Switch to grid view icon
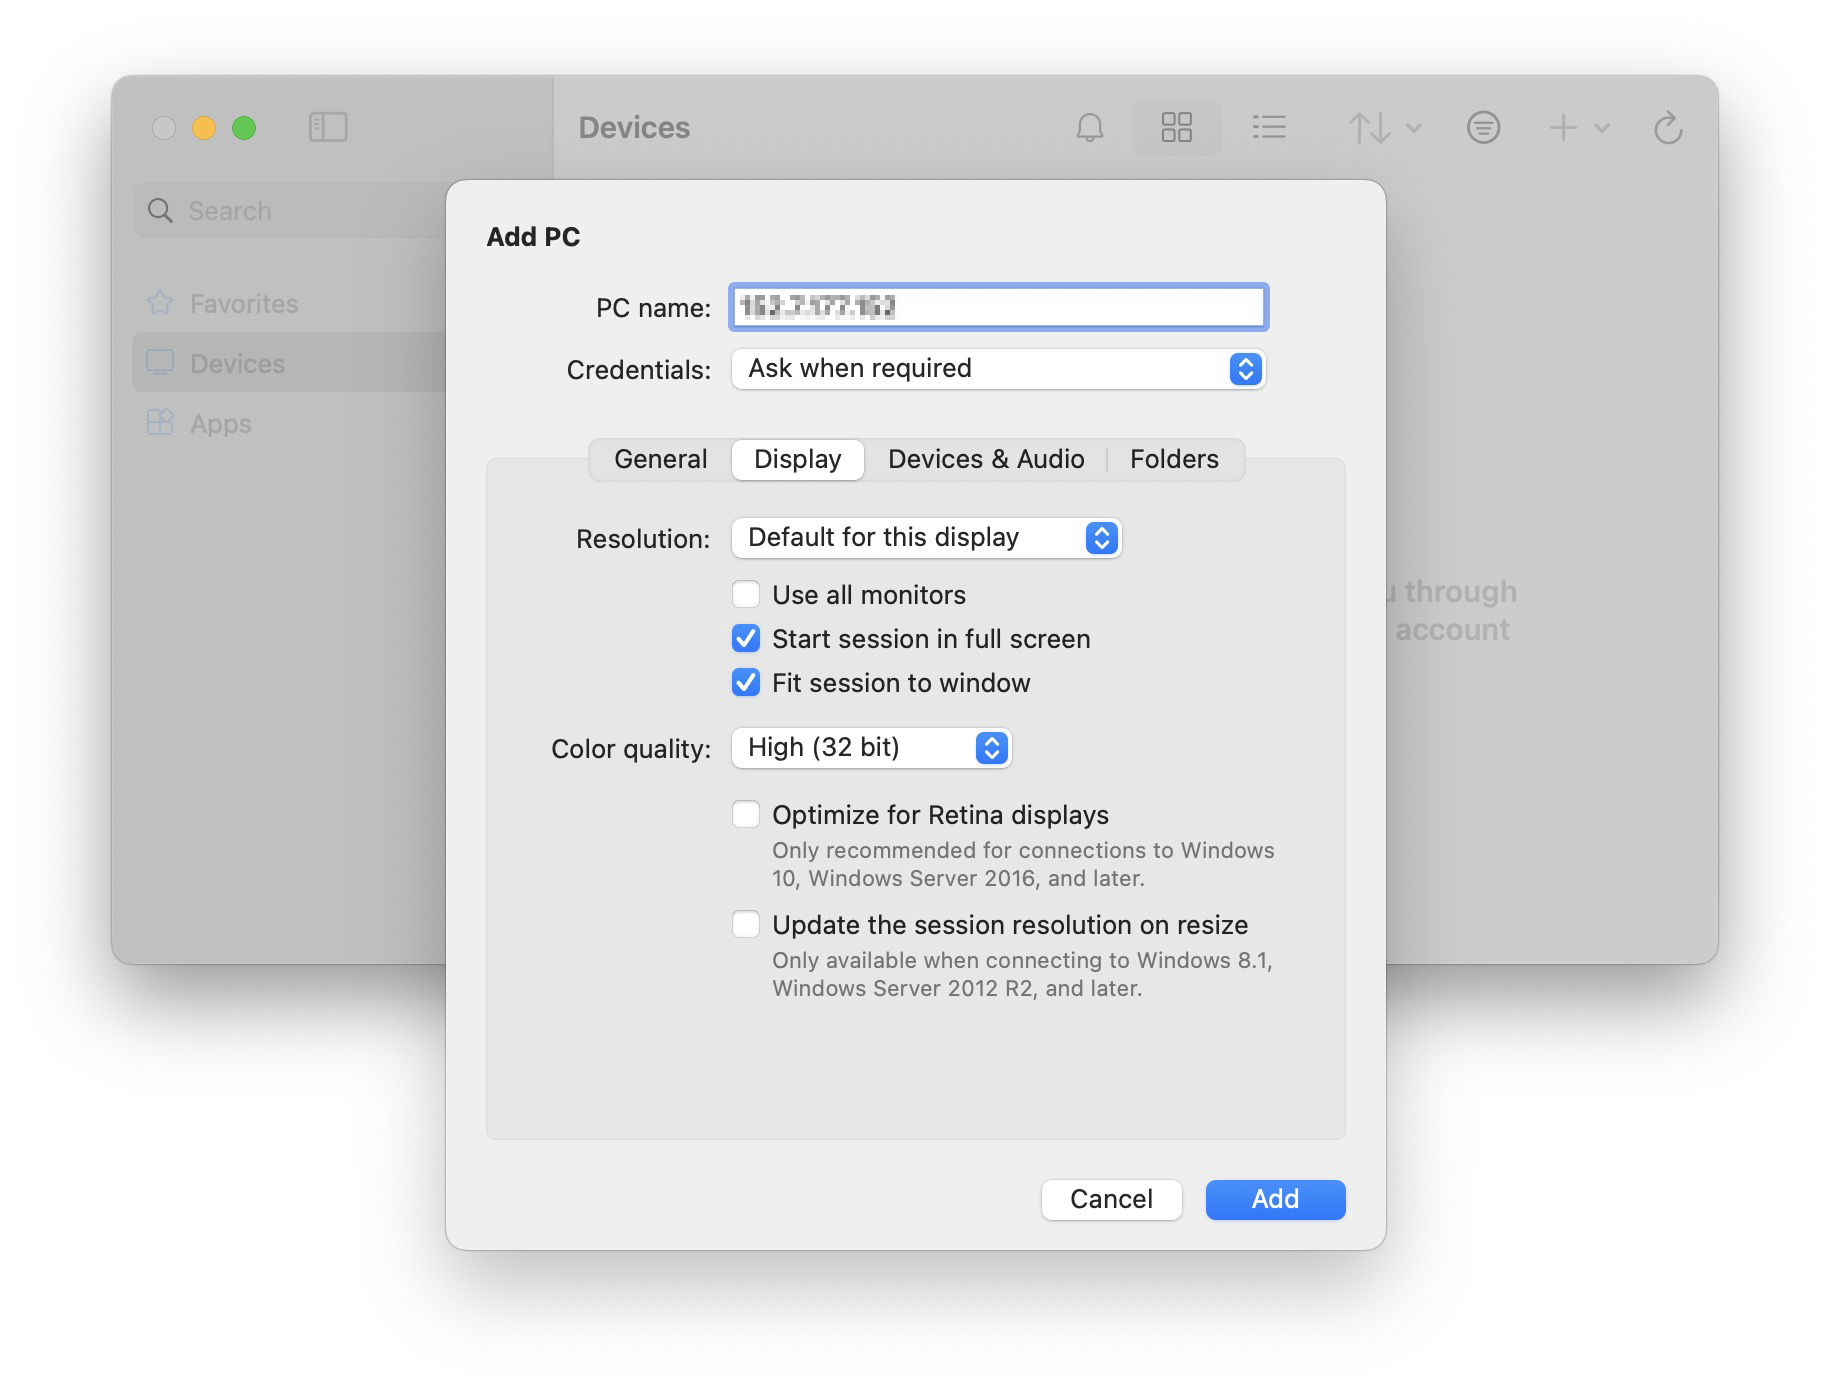 (1176, 128)
